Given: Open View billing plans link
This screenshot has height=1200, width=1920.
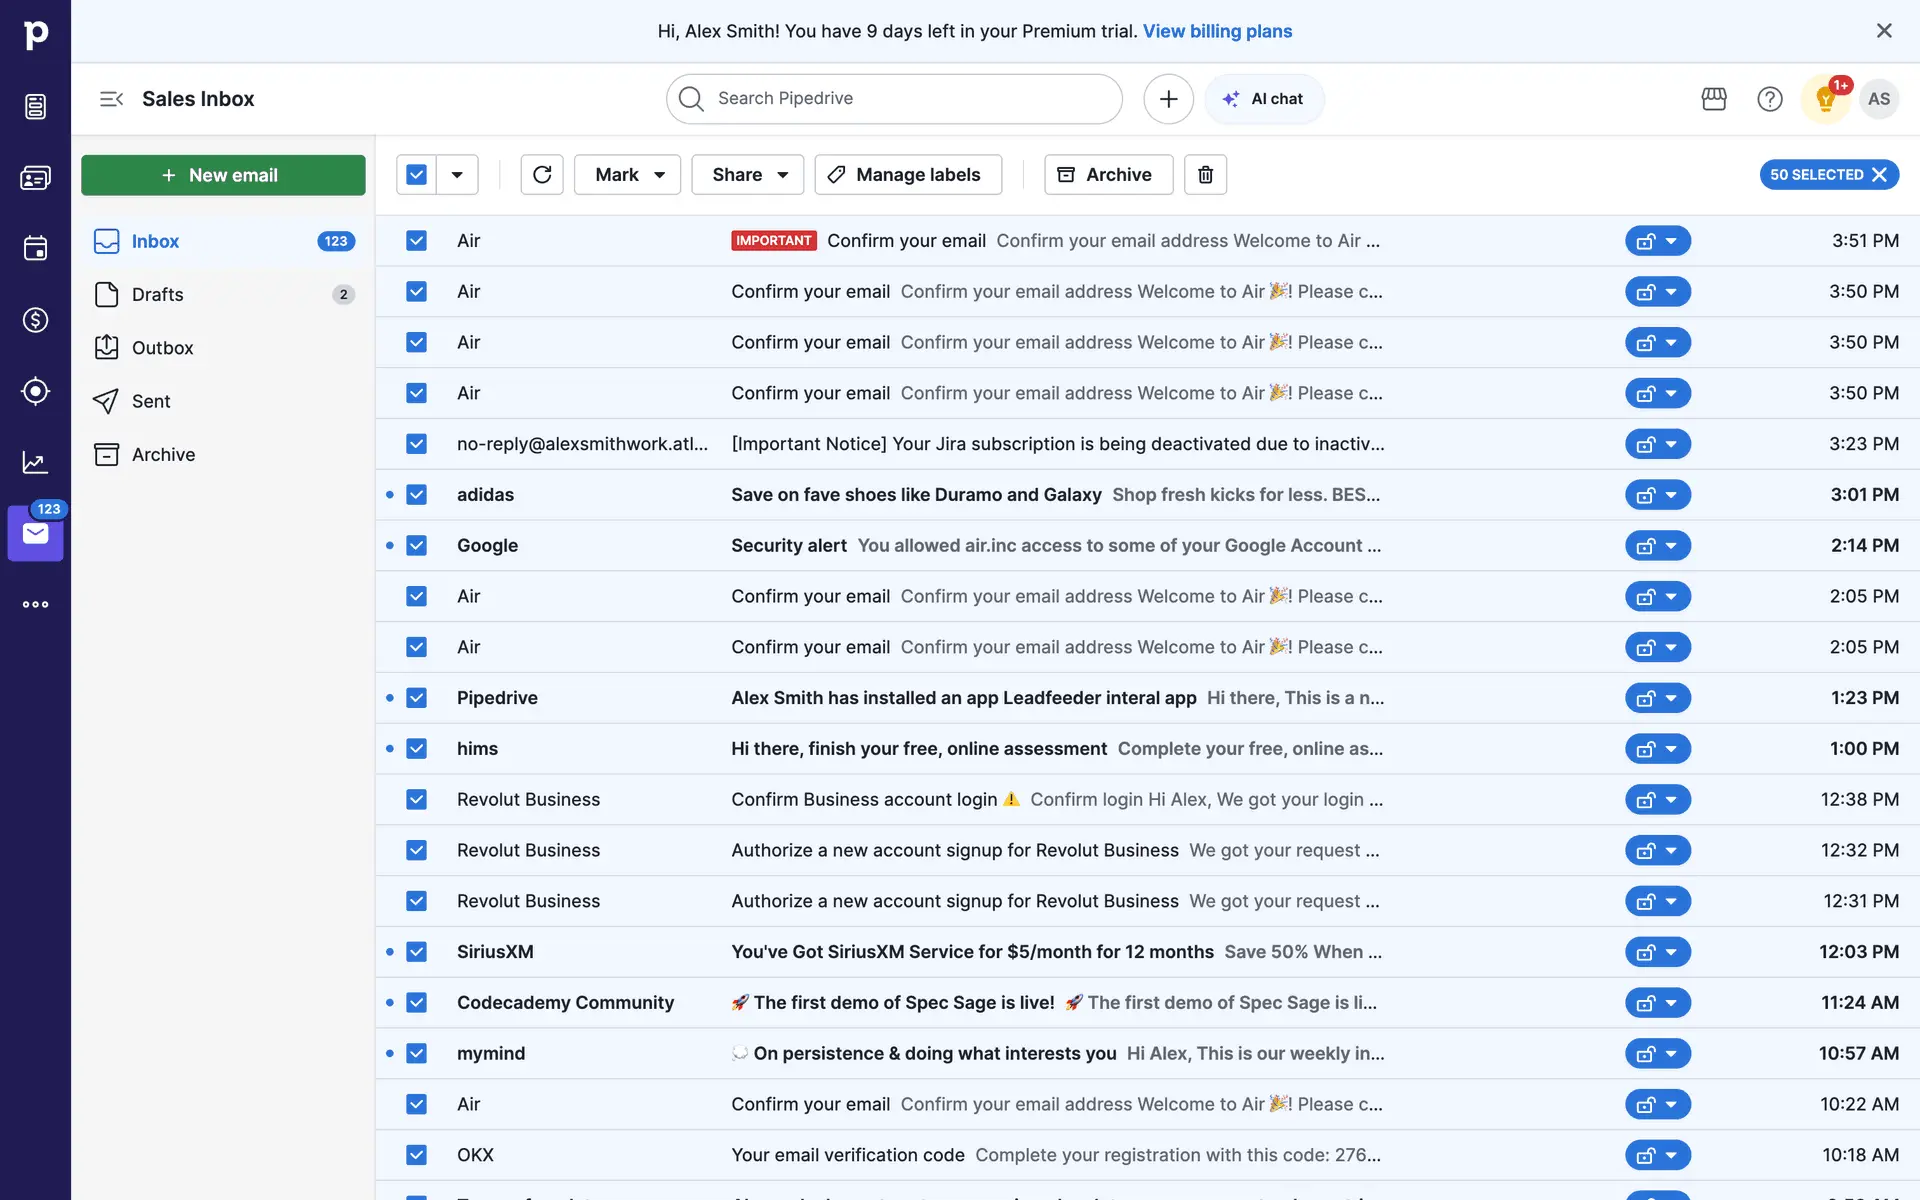Looking at the screenshot, I should coord(1217,31).
